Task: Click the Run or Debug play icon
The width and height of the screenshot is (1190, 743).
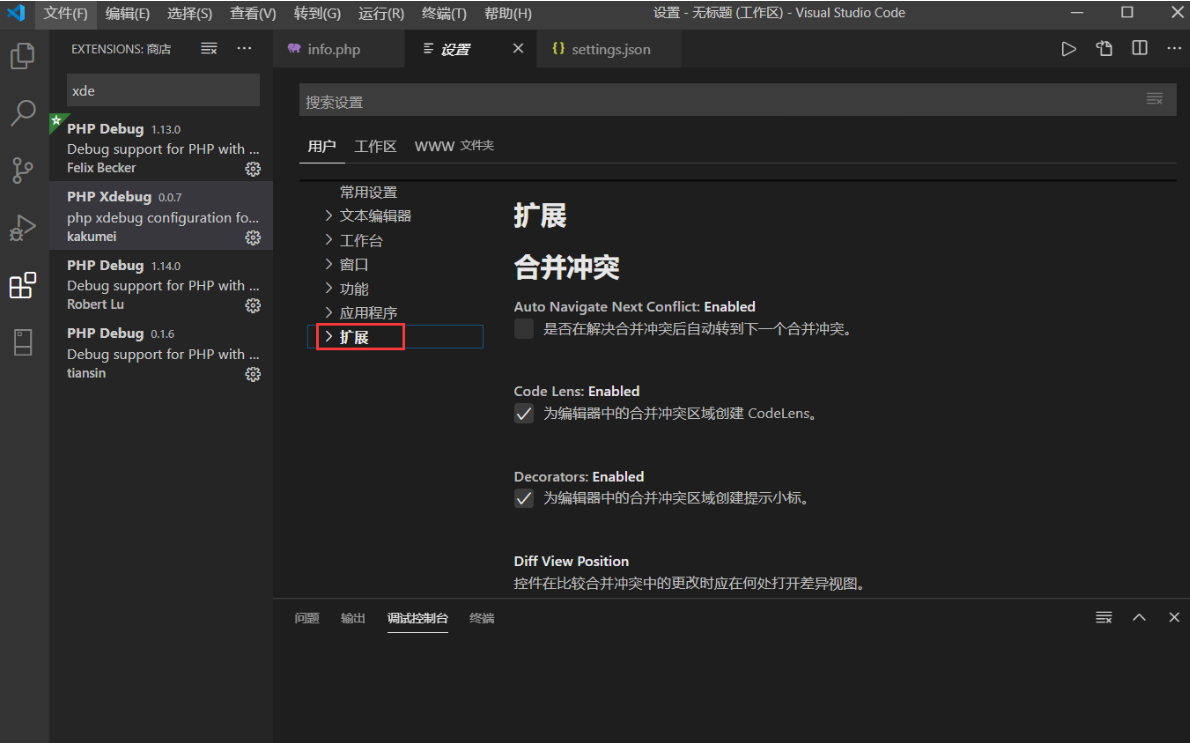Action: pyautogui.click(x=1068, y=47)
